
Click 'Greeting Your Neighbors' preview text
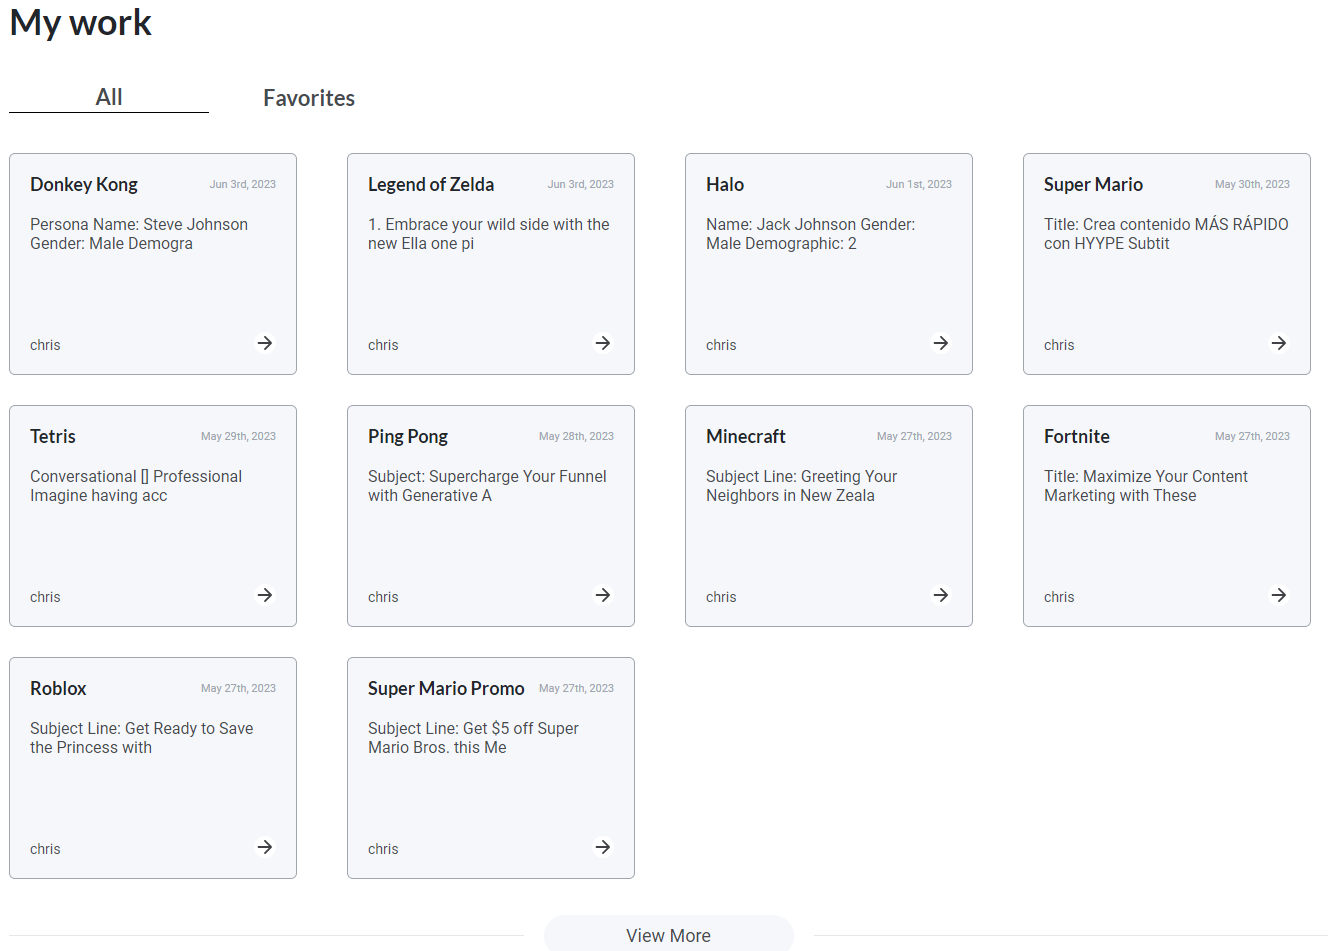802,486
